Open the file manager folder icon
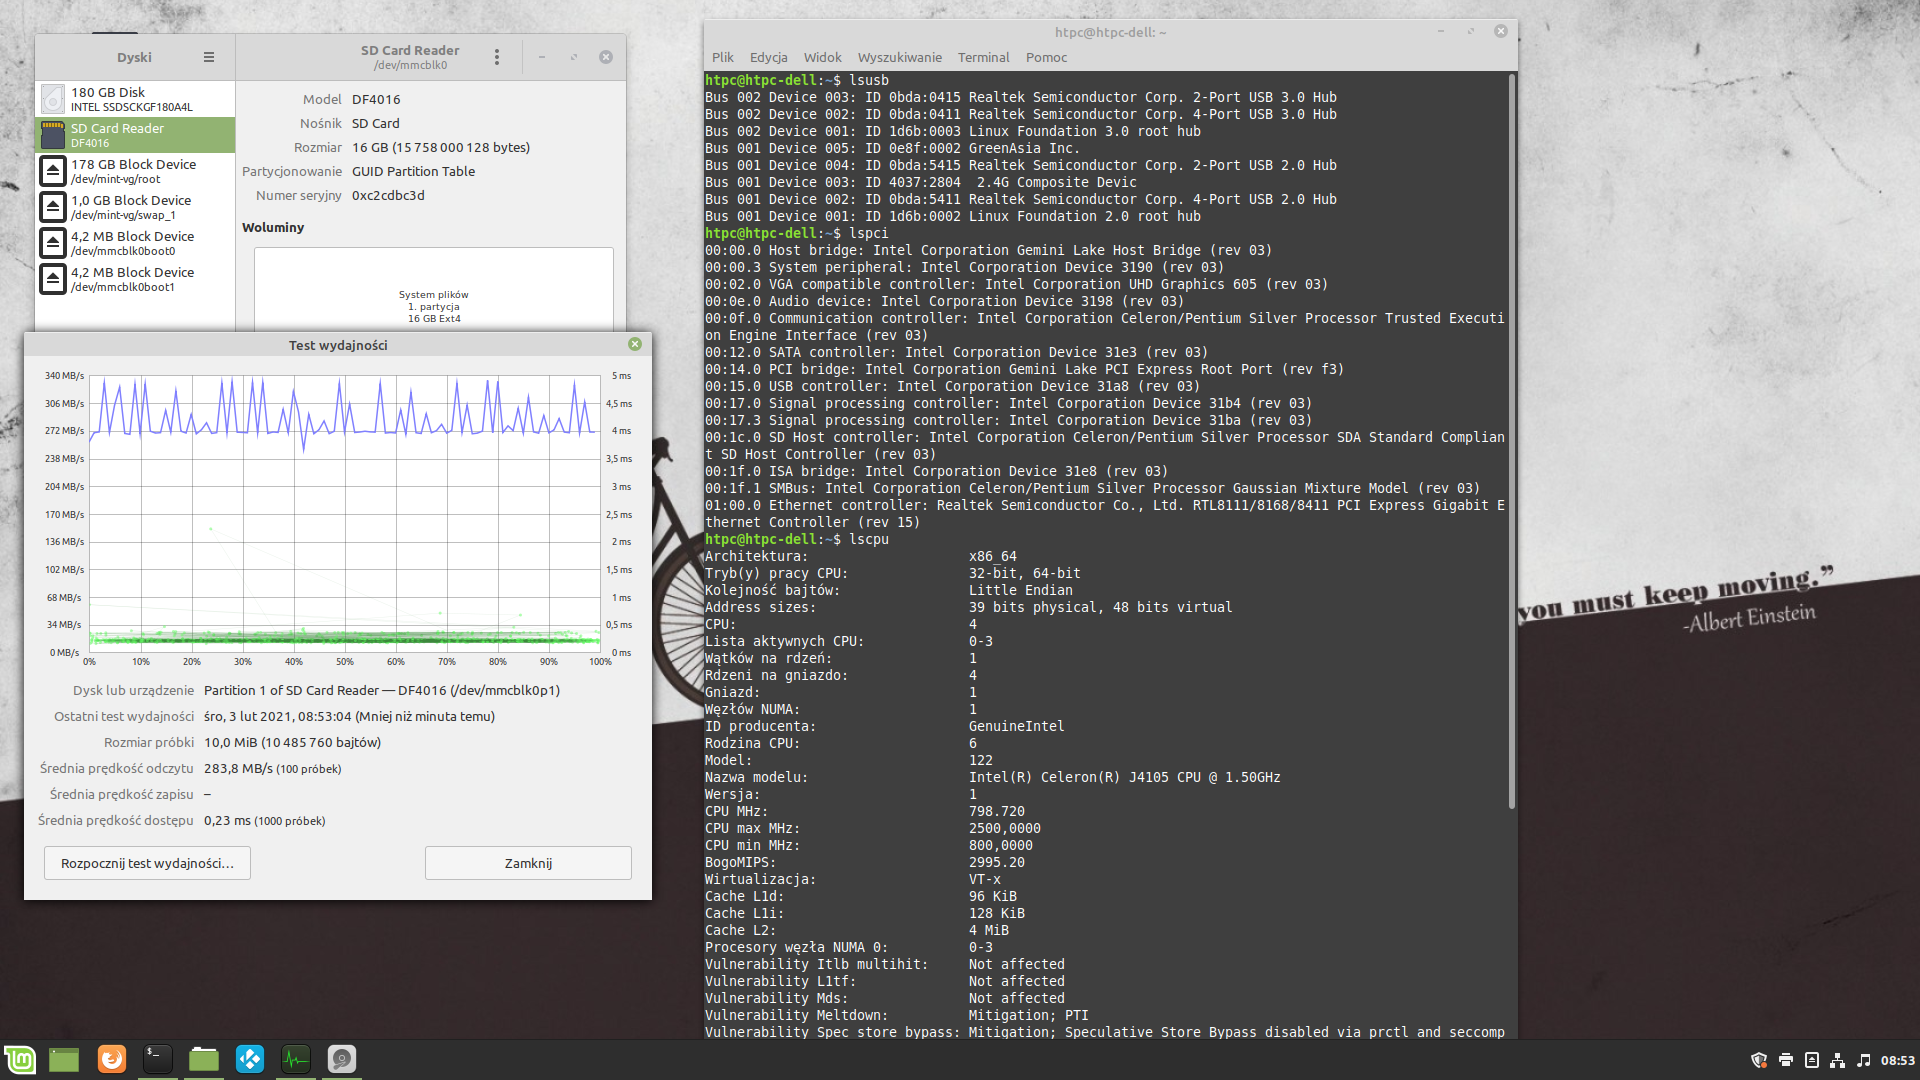1920x1080 pixels. click(203, 1059)
